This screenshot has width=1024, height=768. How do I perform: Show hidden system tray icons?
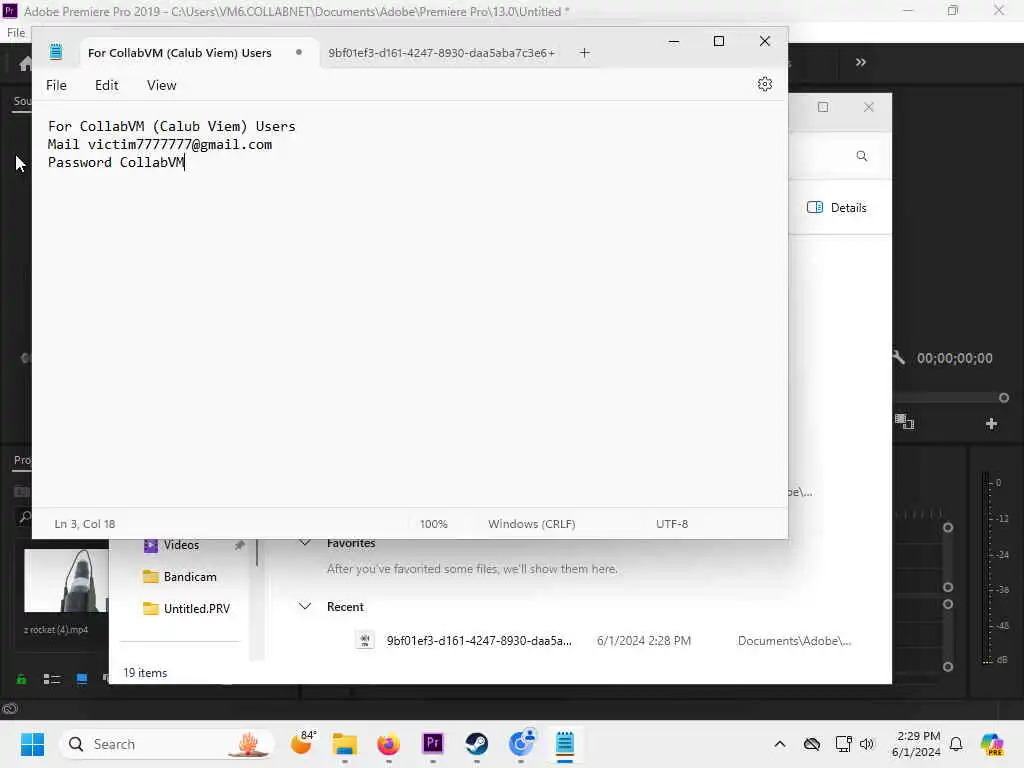pos(780,744)
